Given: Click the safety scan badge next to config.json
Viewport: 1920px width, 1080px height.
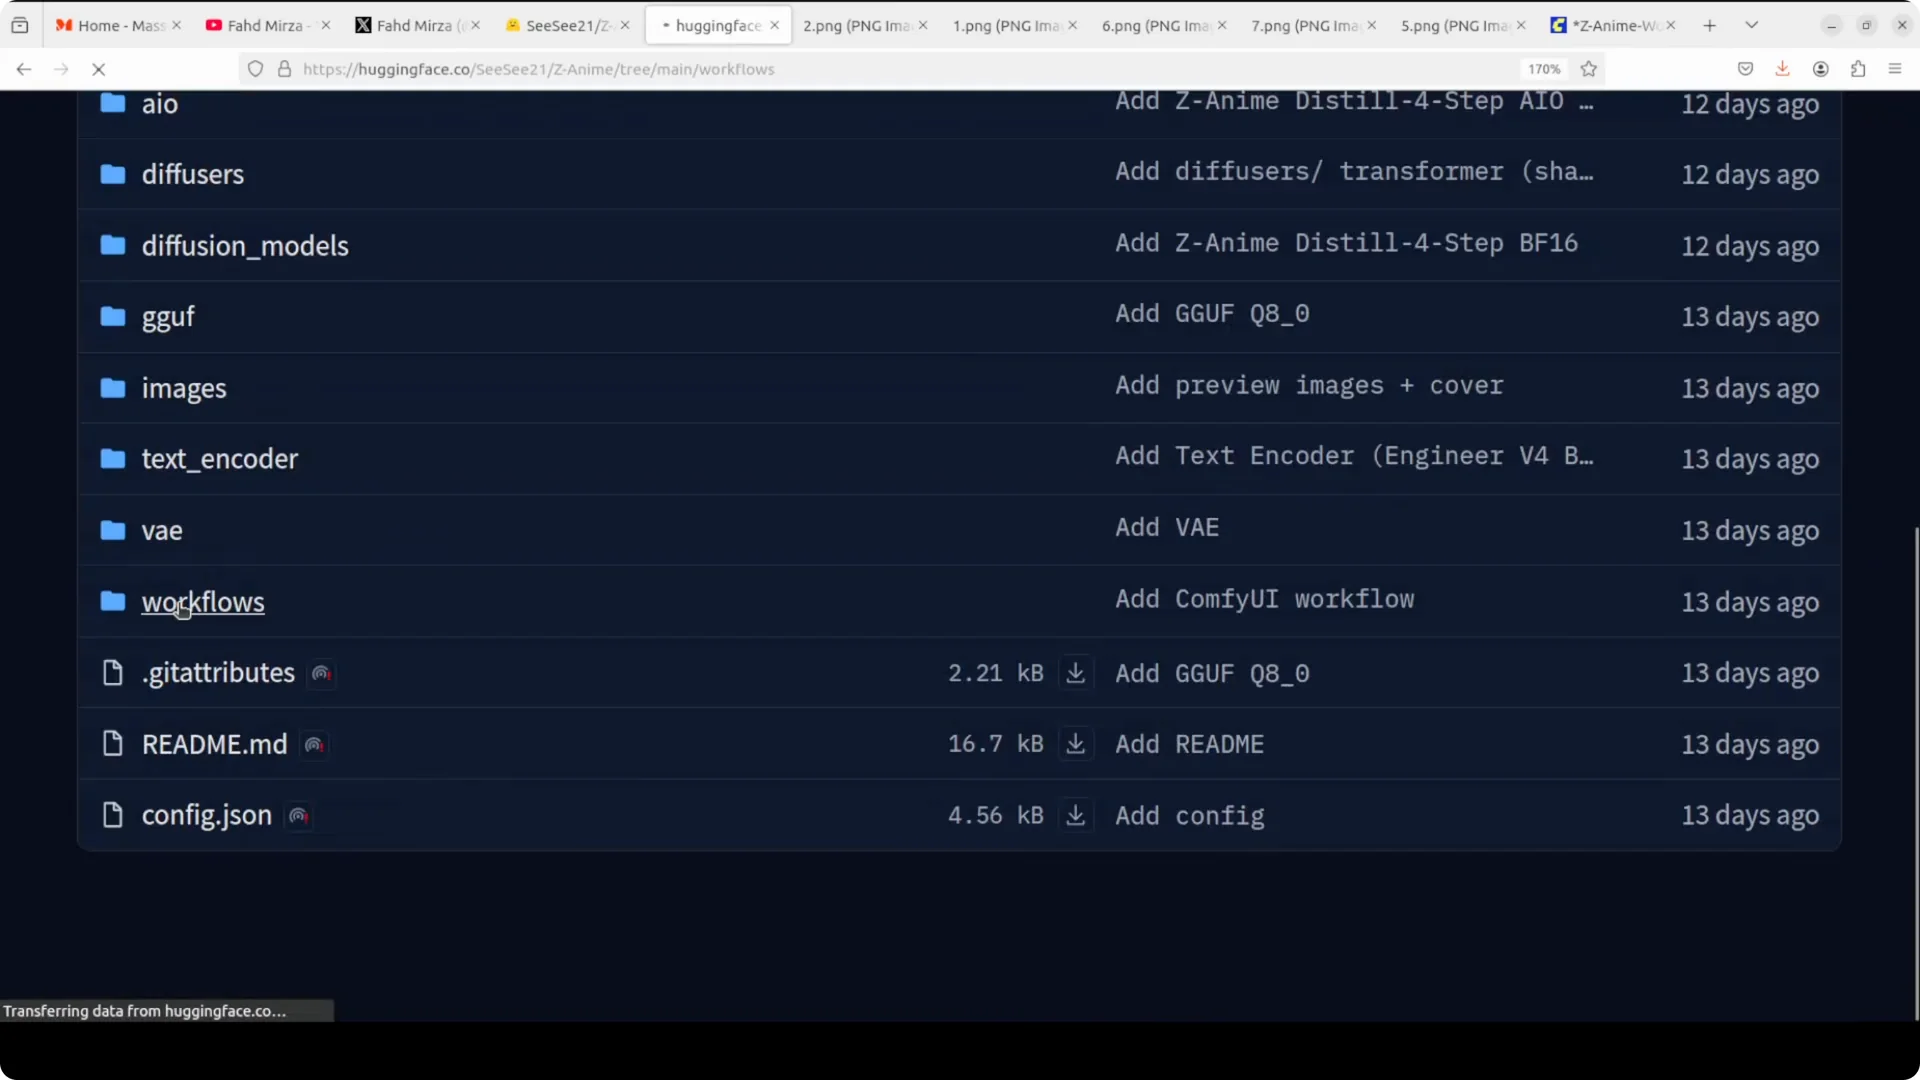Looking at the screenshot, I should pos(298,816).
